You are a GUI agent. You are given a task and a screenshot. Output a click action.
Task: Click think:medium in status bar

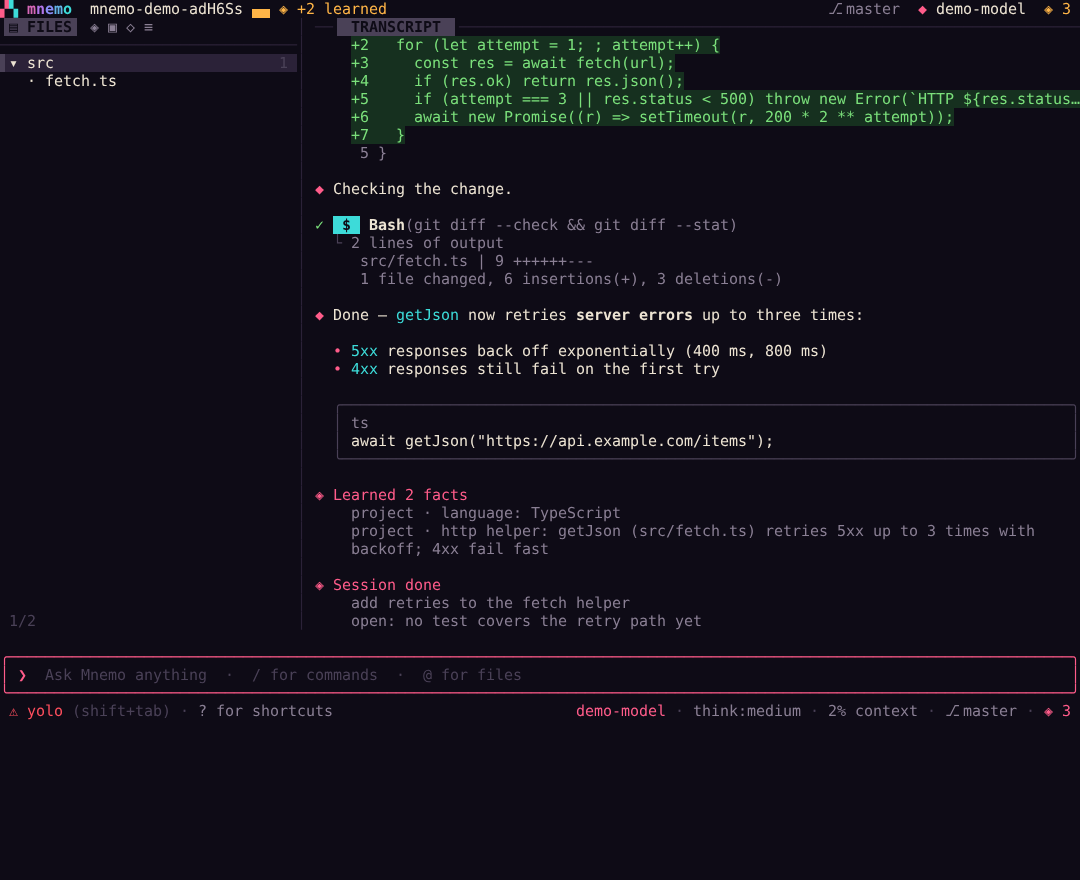747,711
